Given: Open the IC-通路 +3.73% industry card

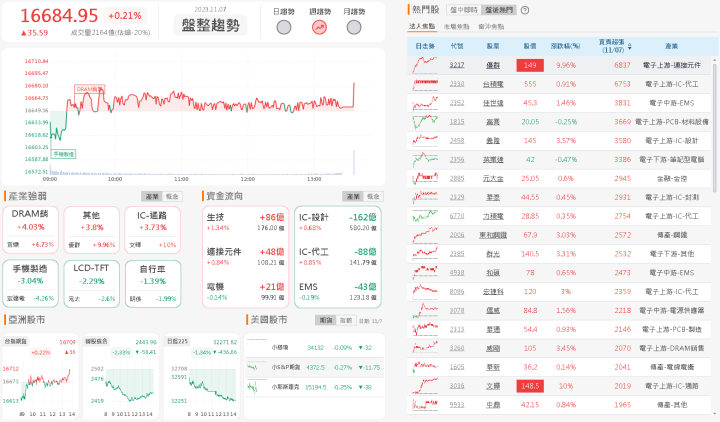Looking at the screenshot, I should tap(152, 230).
